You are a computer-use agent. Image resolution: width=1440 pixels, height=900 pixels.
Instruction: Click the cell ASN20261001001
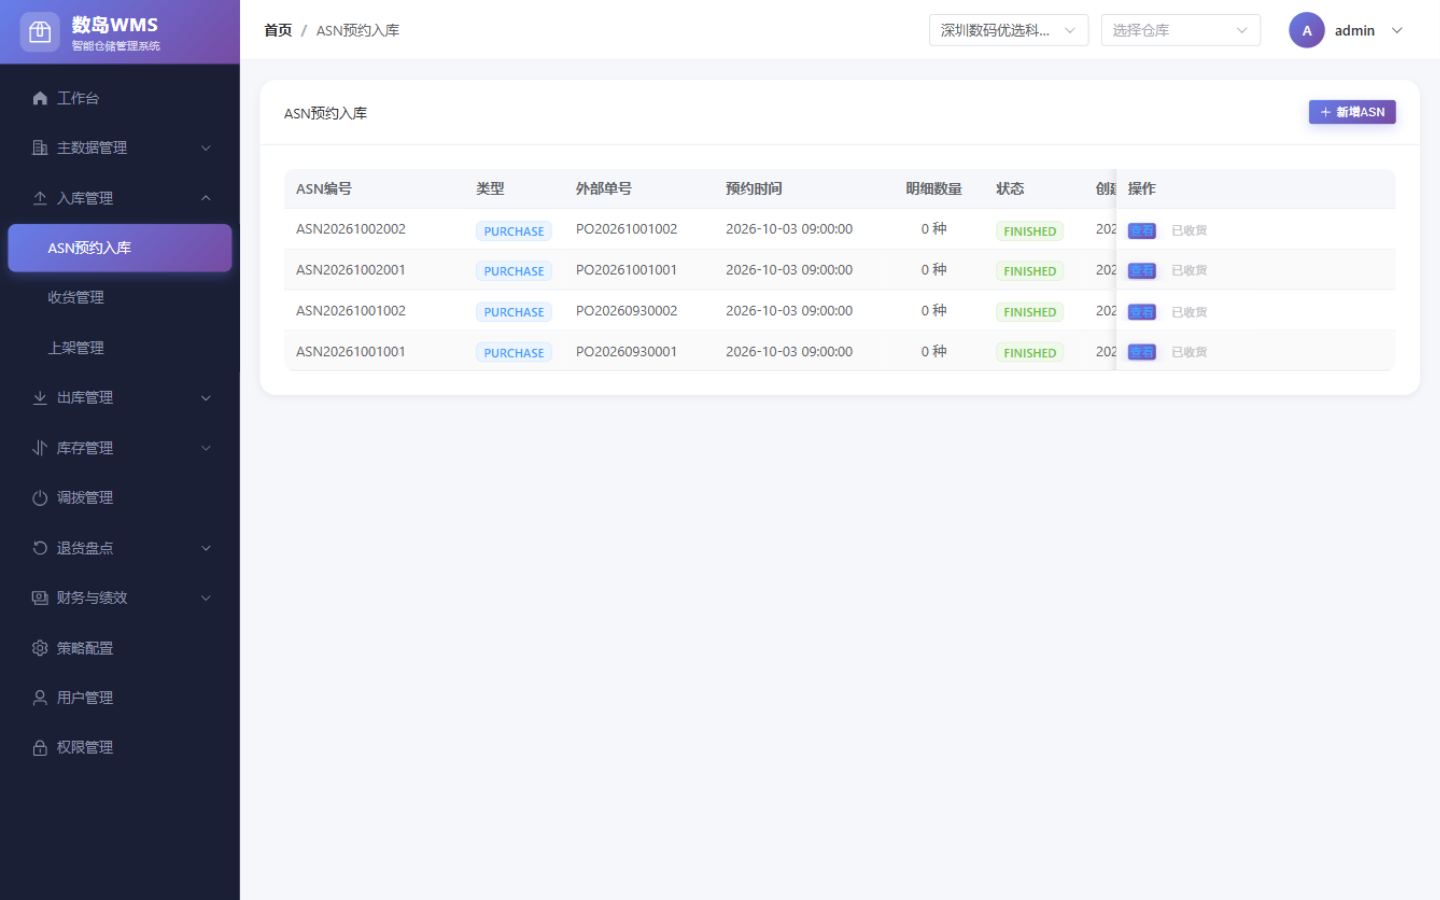351,352
